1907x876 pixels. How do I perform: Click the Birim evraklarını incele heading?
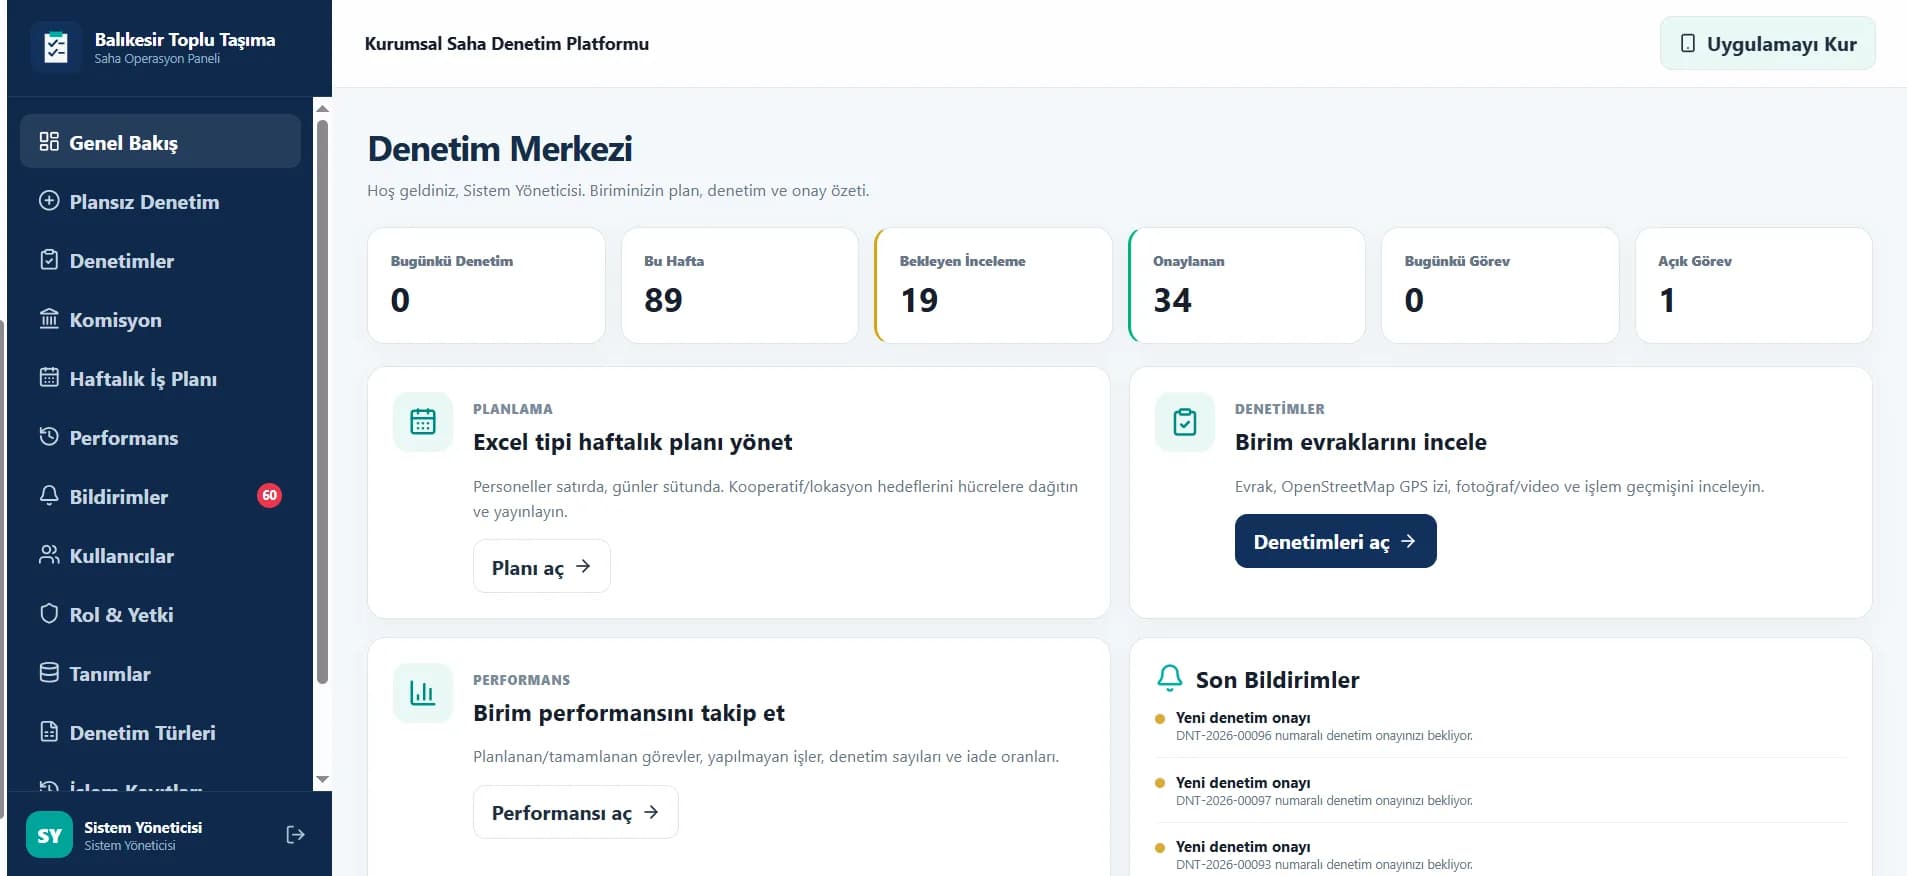coord(1360,442)
